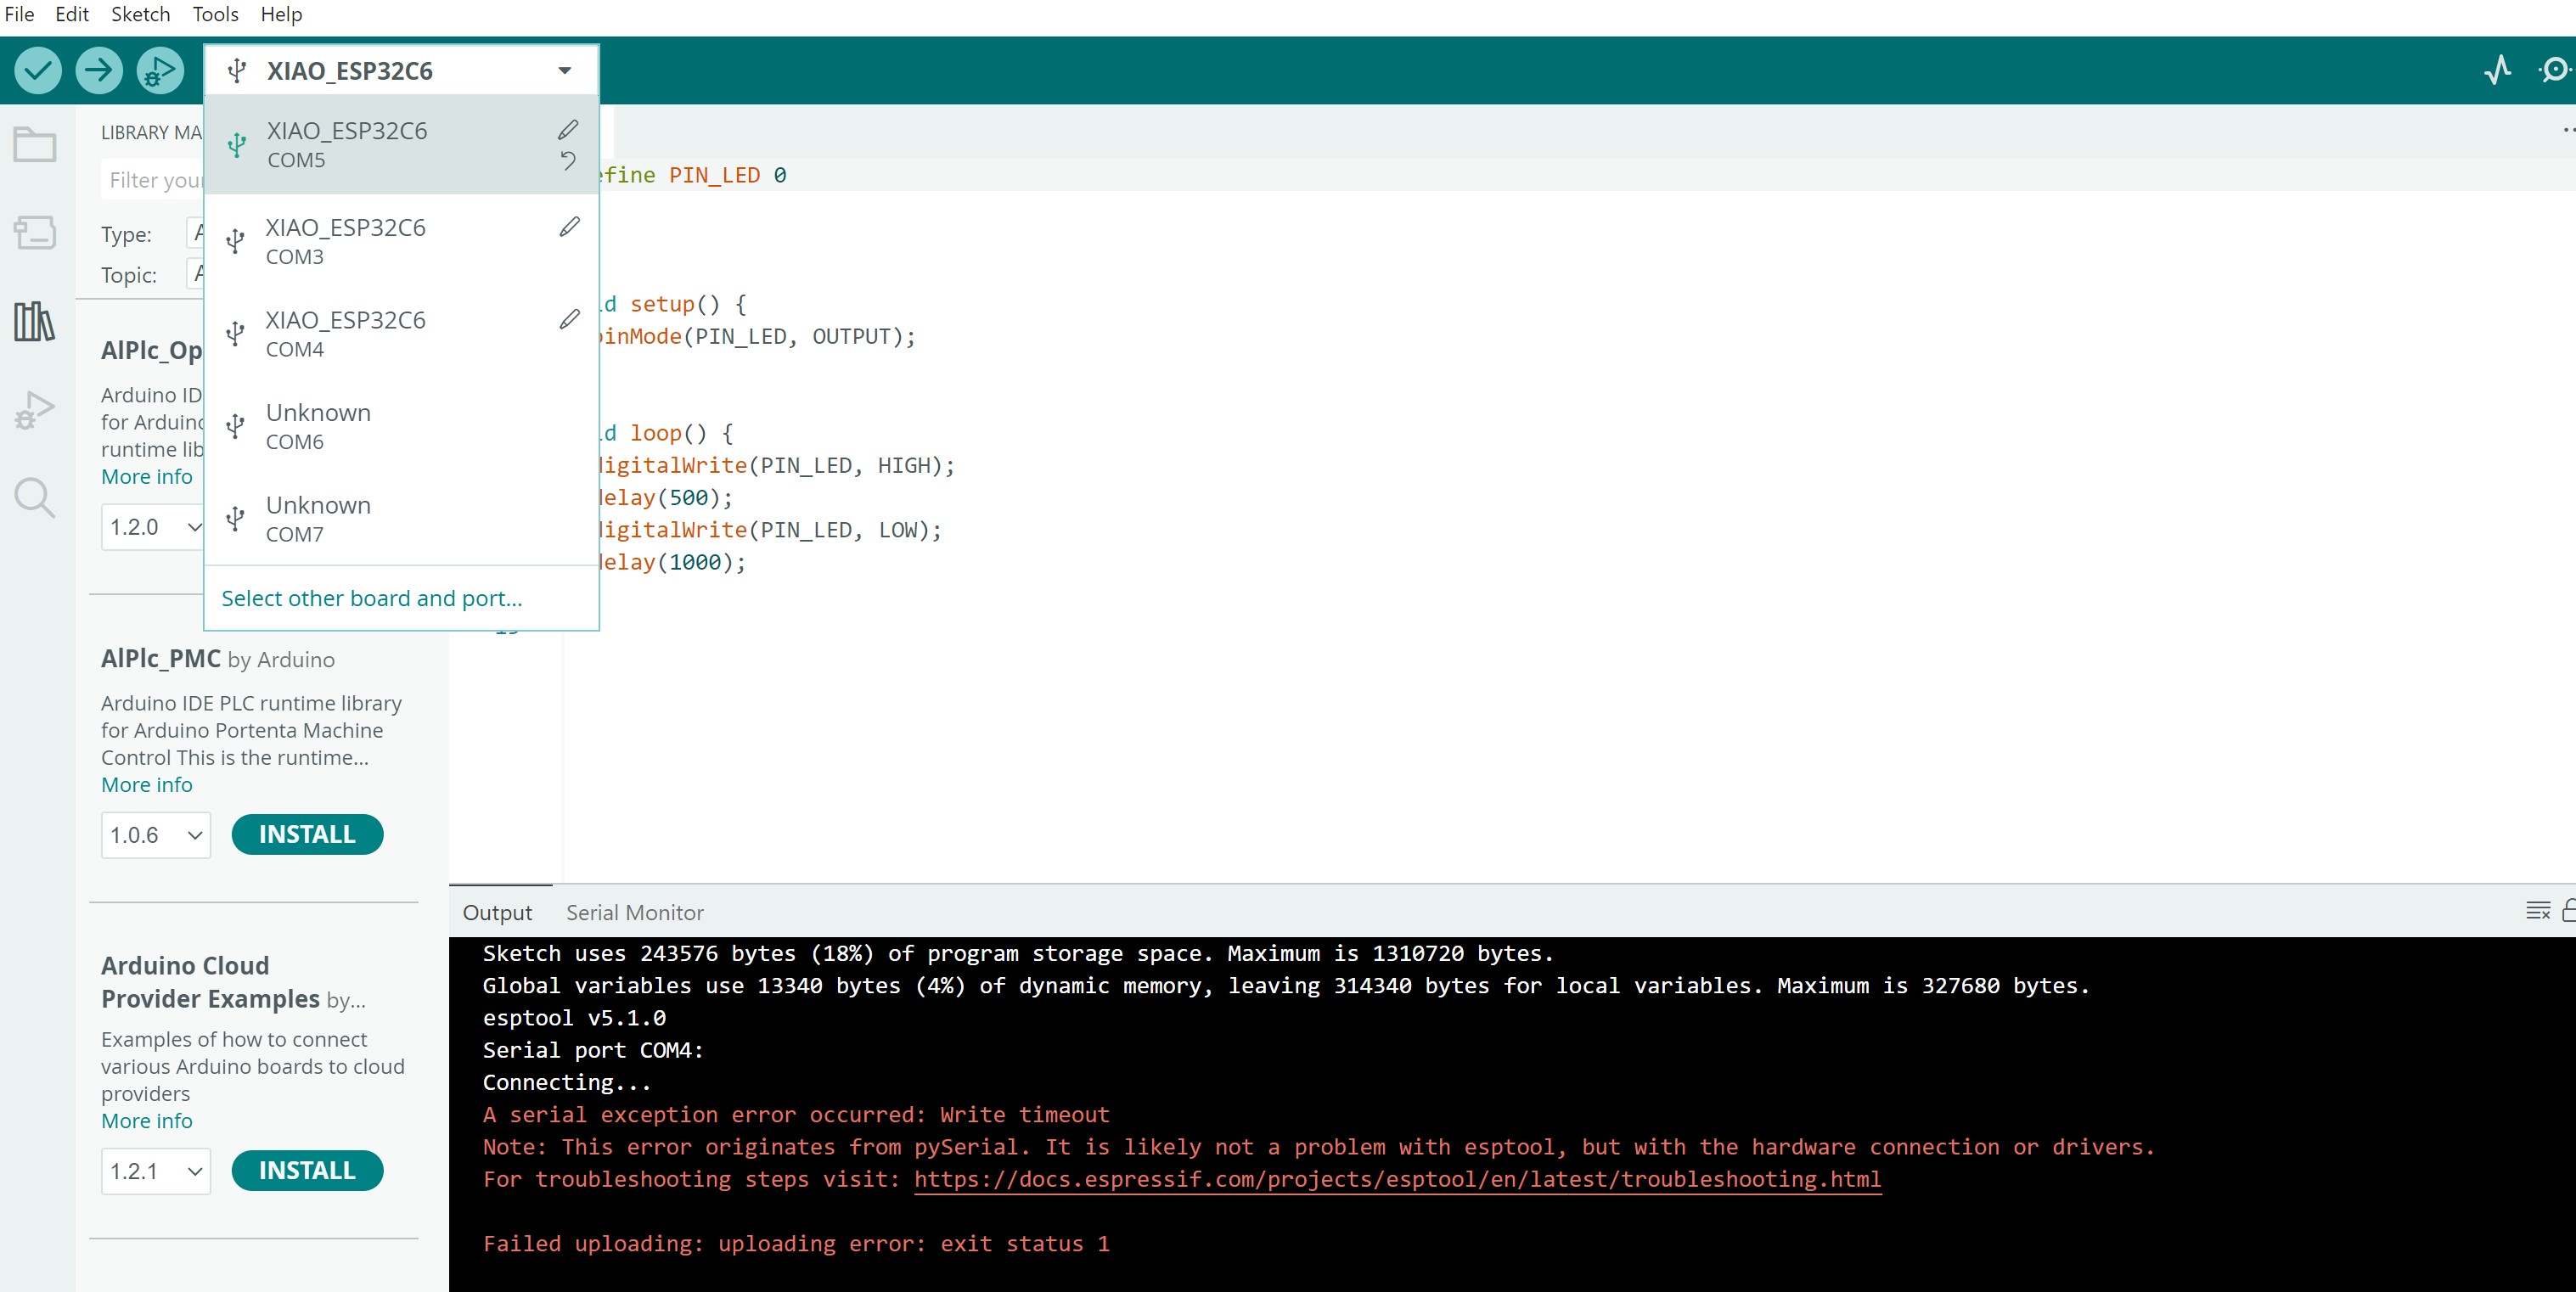
Task: Open Library Manager books icon
Action: pyautogui.click(x=35, y=322)
